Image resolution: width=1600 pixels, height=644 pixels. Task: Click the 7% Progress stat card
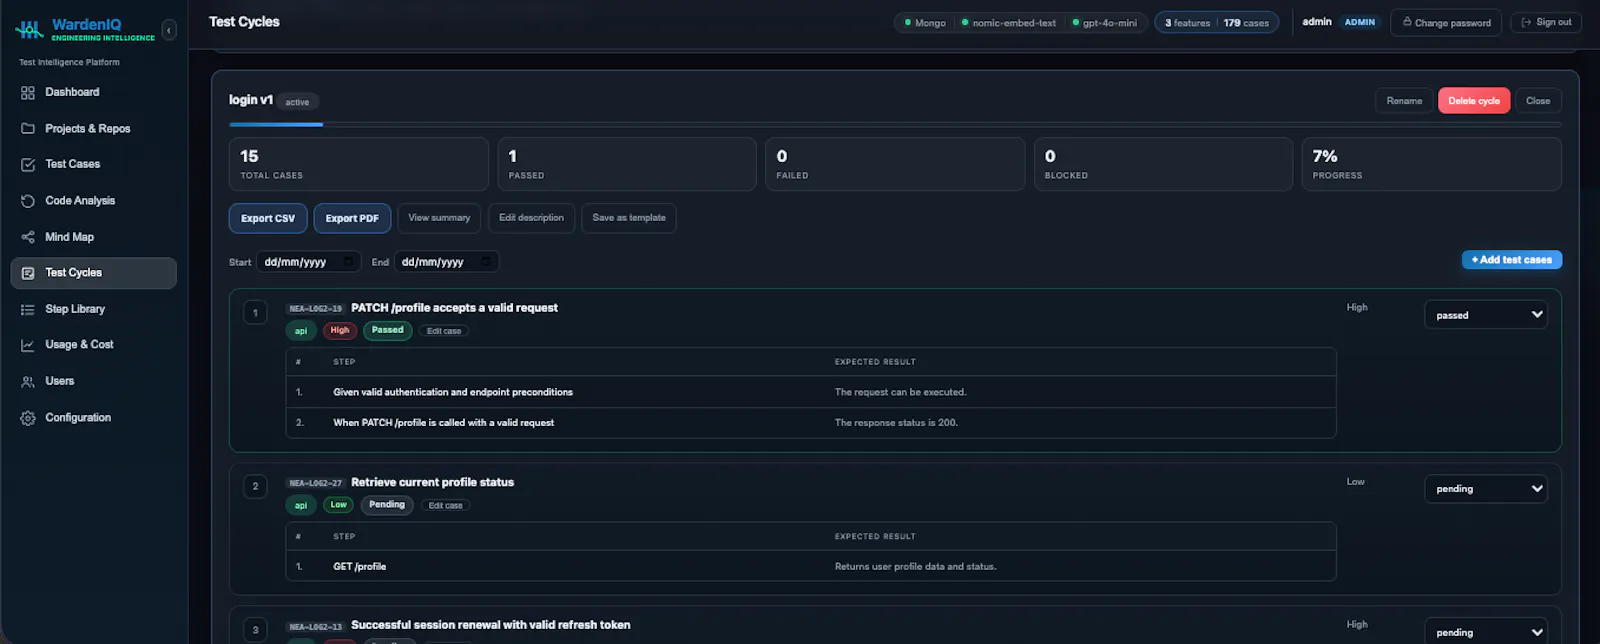pos(1431,164)
